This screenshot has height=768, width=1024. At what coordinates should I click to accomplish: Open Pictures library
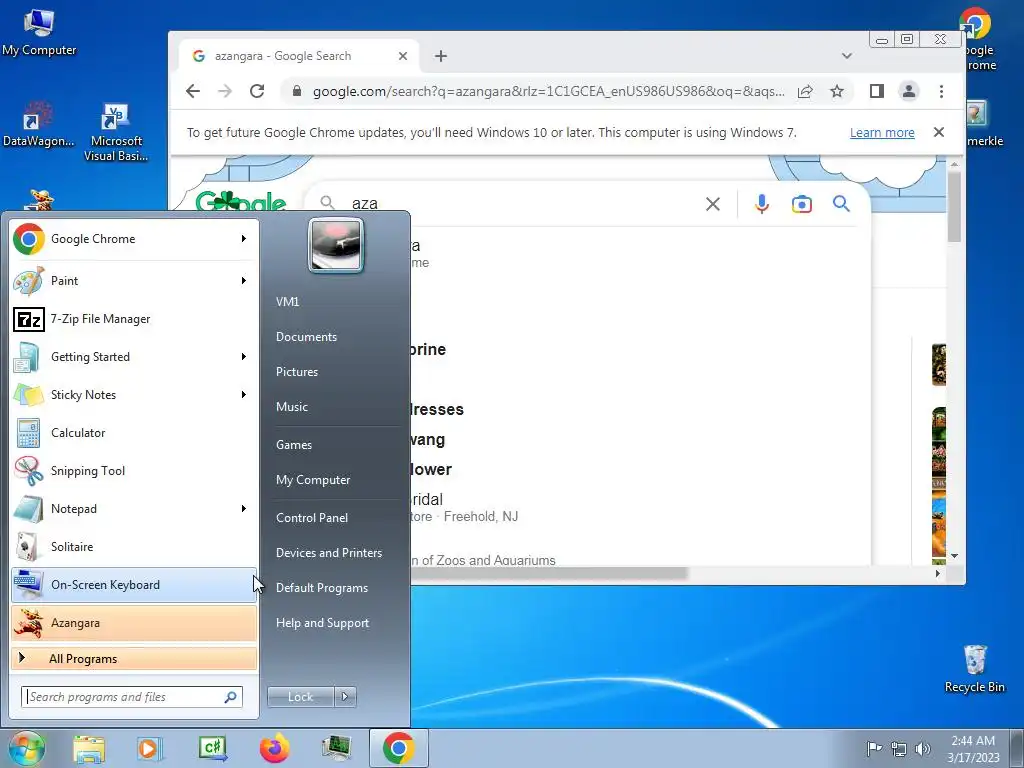[x=296, y=372]
